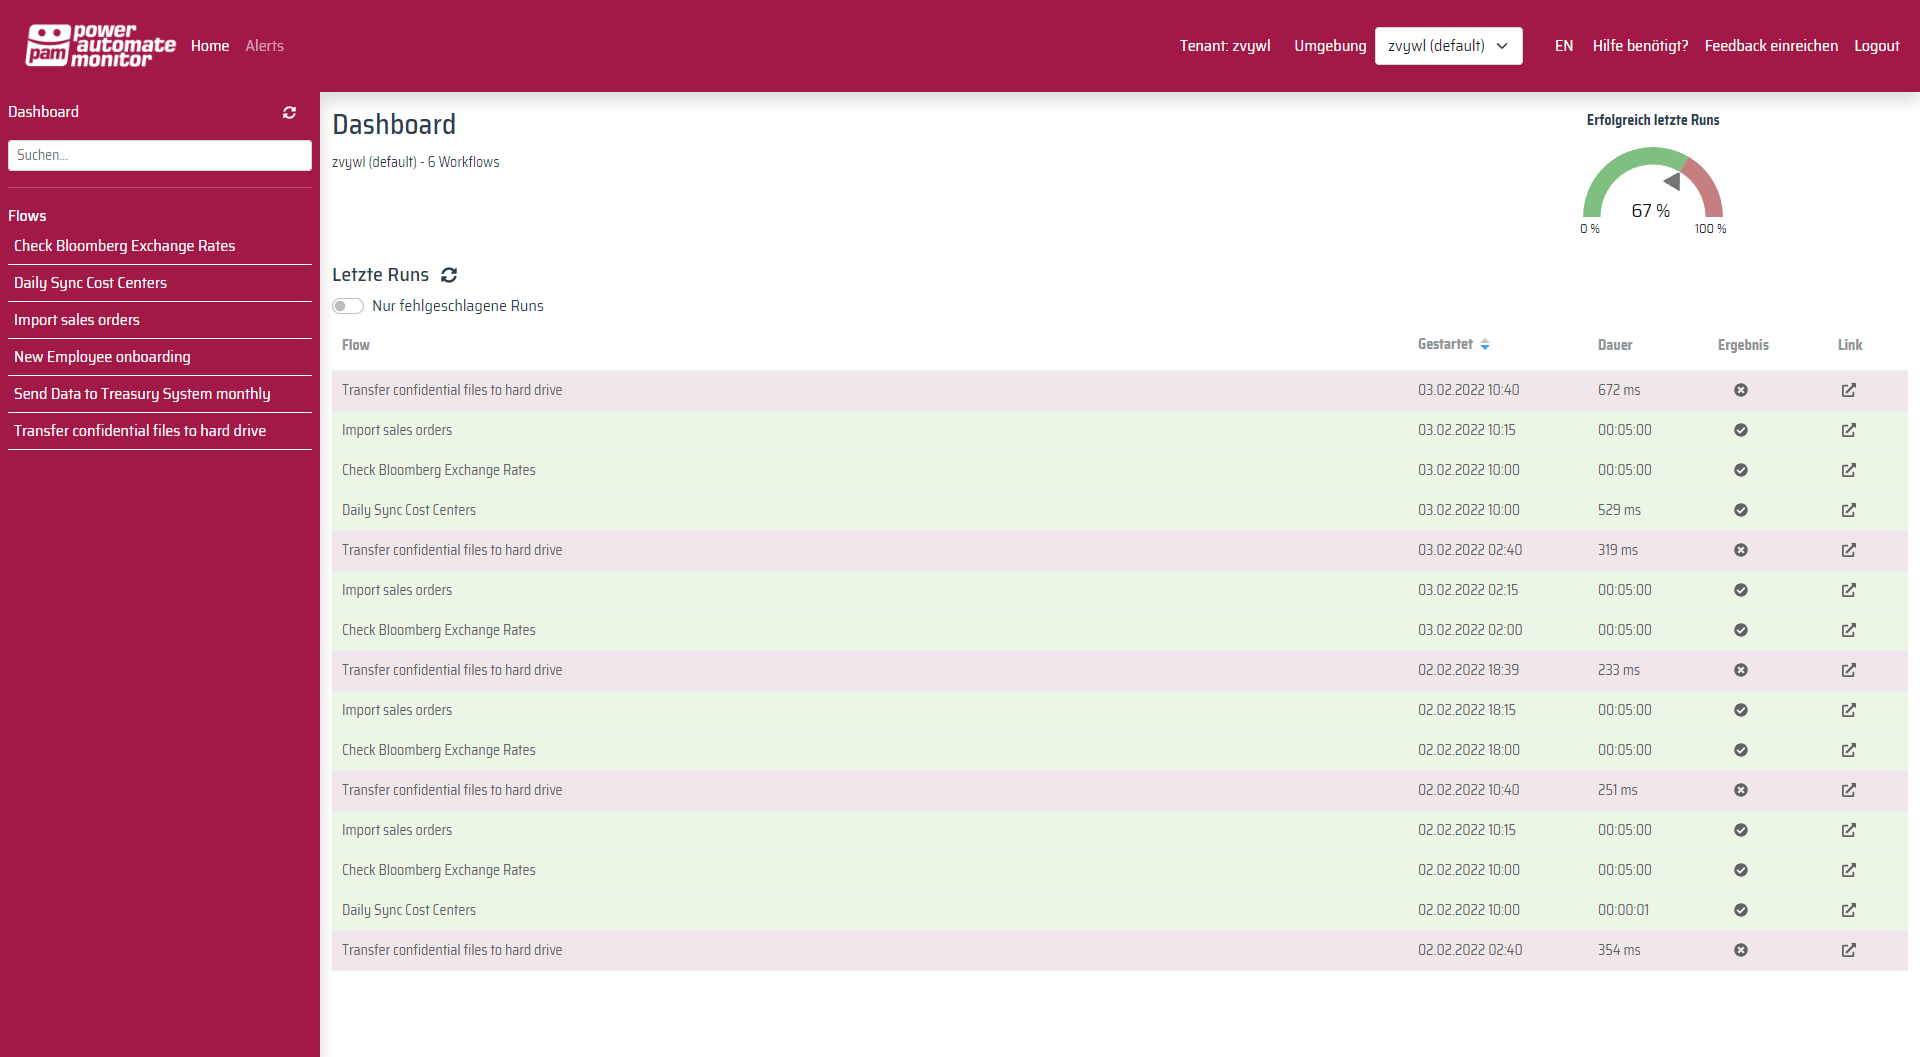Viewport: 1920px width, 1057px height.
Task: Open the zvywl (default) environment dropdown
Action: click(1448, 45)
